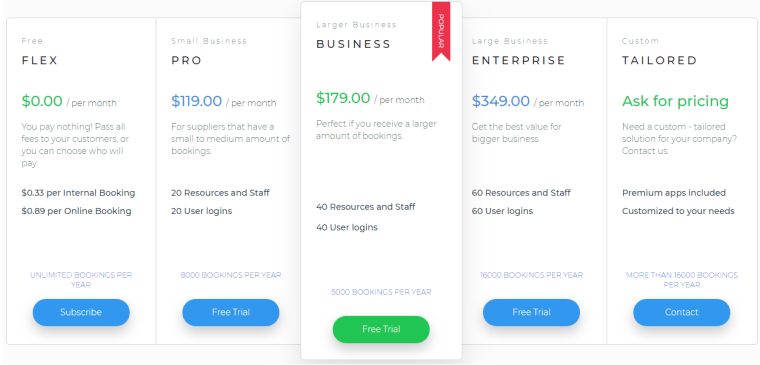Select the BUSINESS plan heading
The image size is (760, 365).
pyautogui.click(x=353, y=44)
